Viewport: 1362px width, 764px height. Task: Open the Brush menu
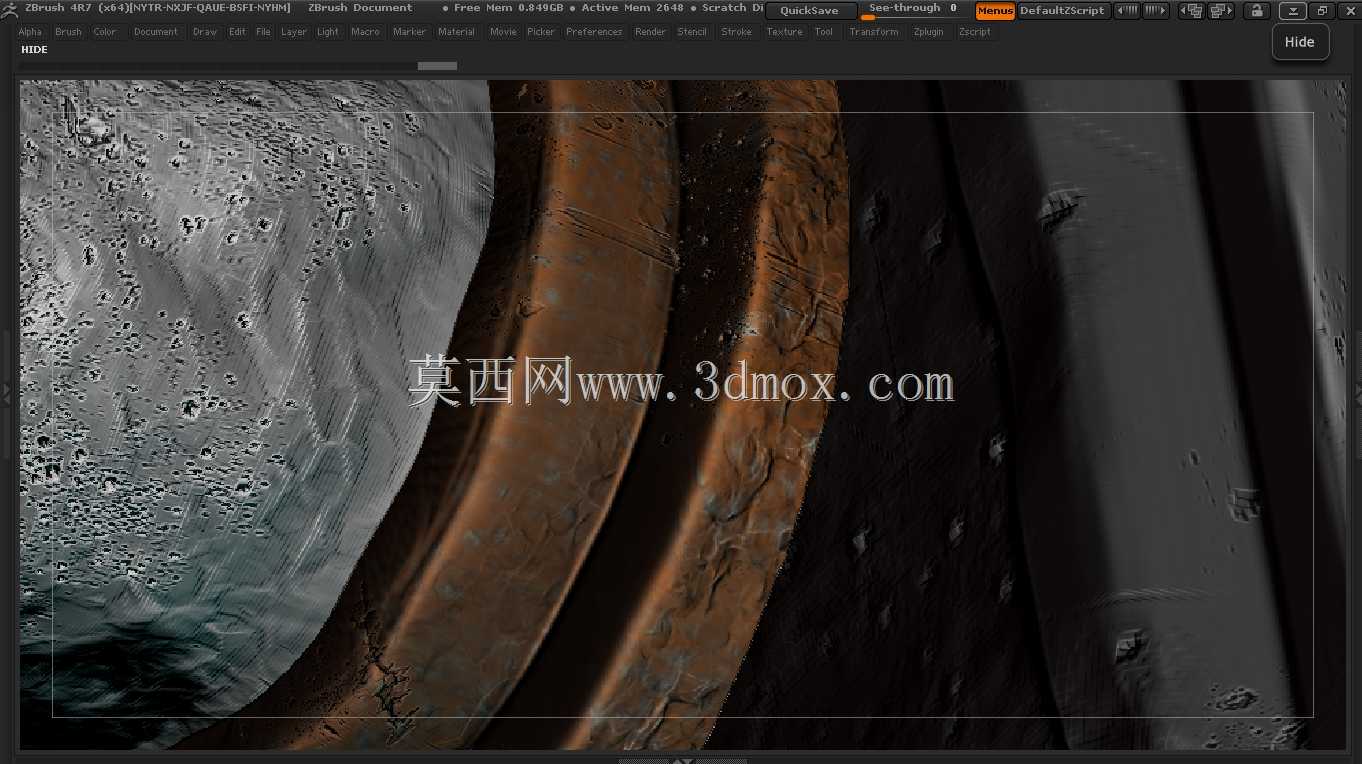[x=69, y=32]
